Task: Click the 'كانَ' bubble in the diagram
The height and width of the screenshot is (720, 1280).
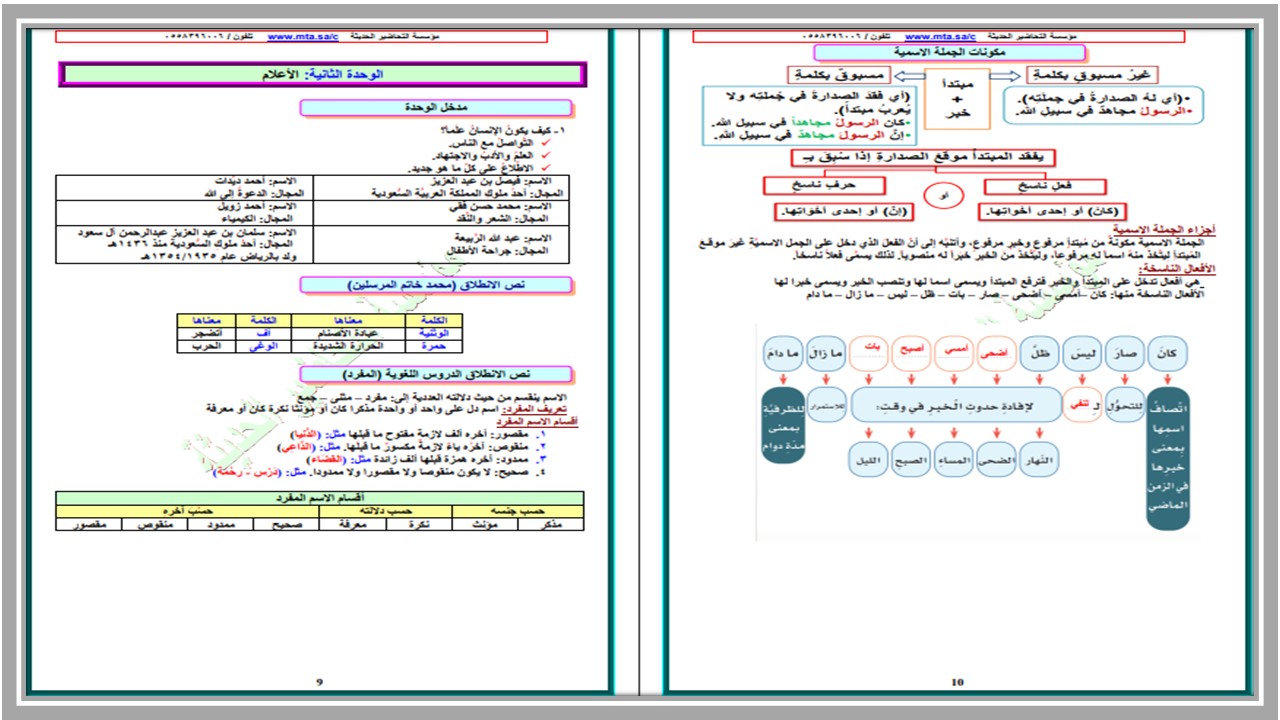Action: (x=1170, y=354)
